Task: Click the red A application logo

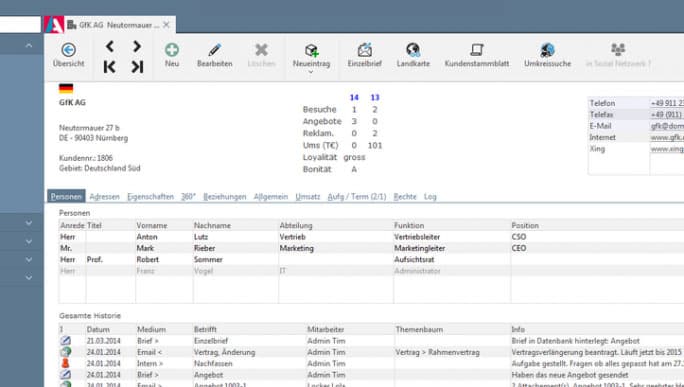Action: point(54,25)
